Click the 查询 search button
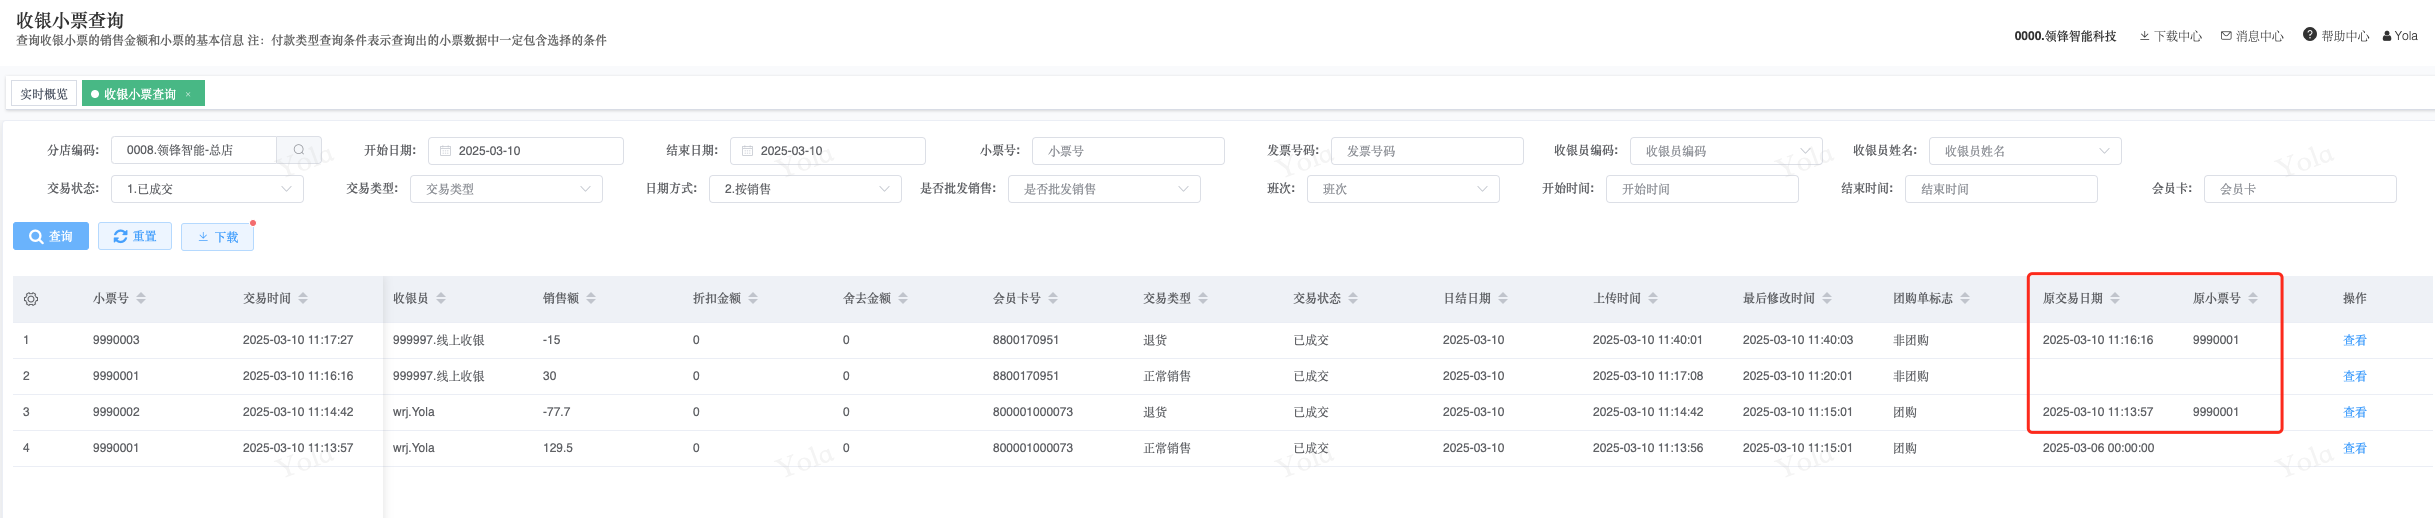This screenshot has height=518, width=2435. click(51, 236)
